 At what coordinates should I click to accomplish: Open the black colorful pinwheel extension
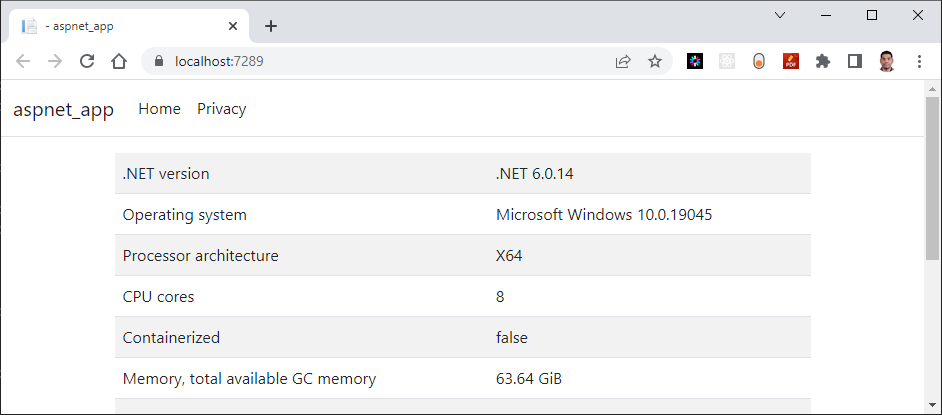click(x=695, y=61)
